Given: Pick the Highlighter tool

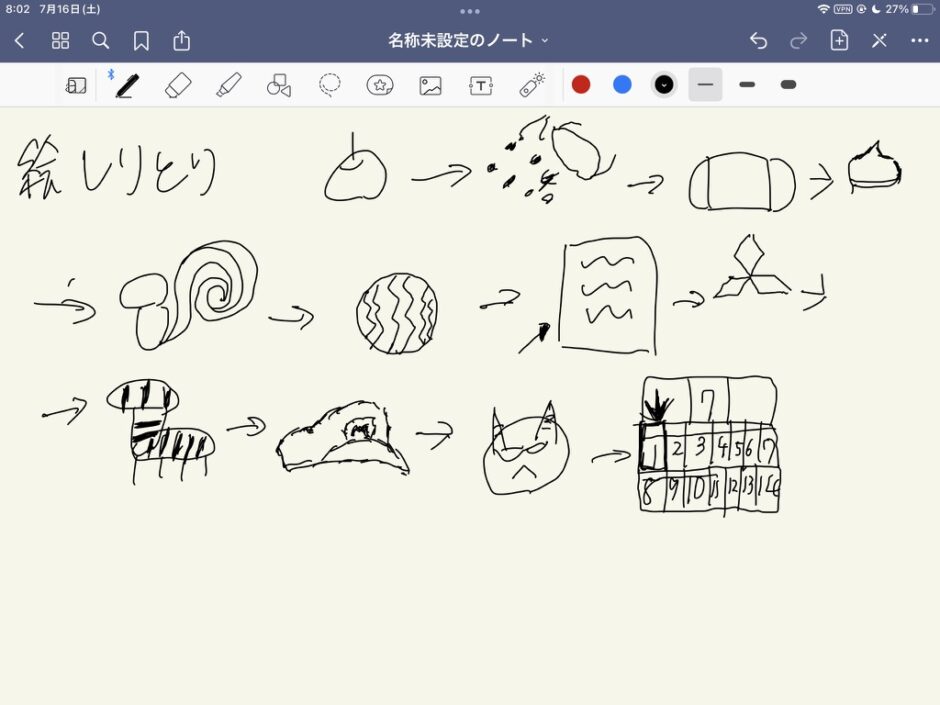Looking at the screenshot, I should pyautogui.click(x=228, y=85).
